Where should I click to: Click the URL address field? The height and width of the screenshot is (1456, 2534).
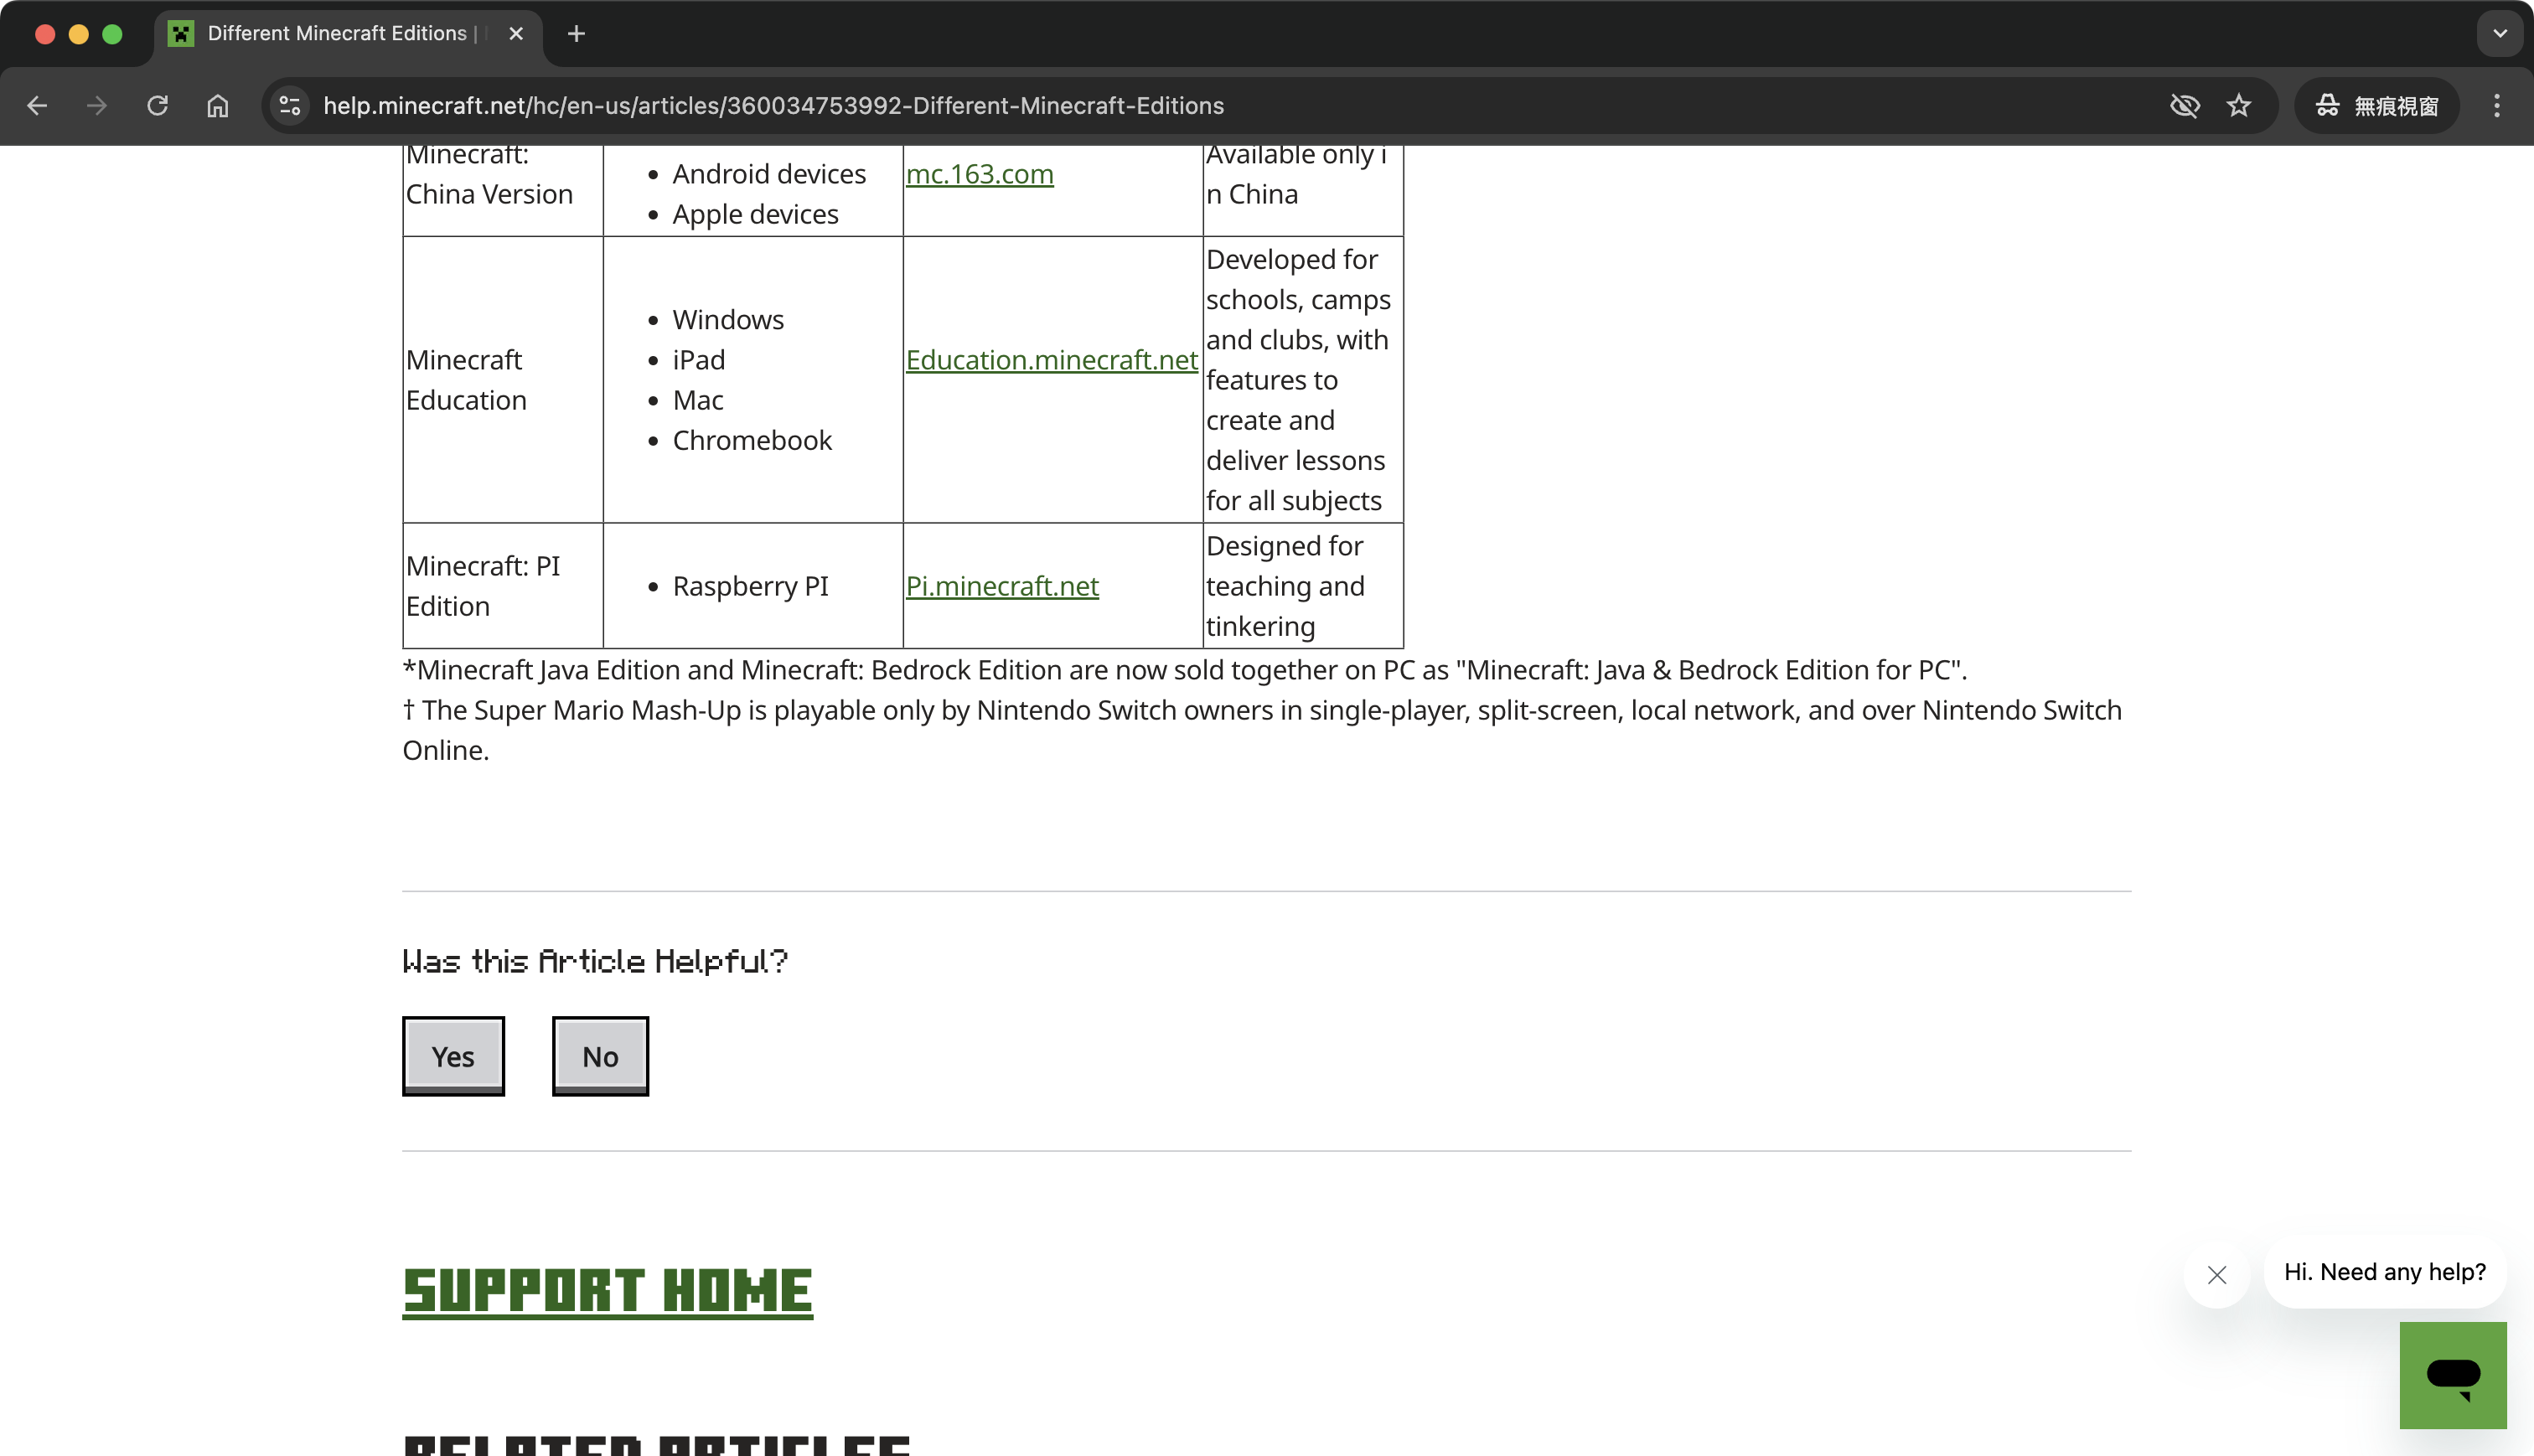pyautogui.click(x=1200, y=106)
